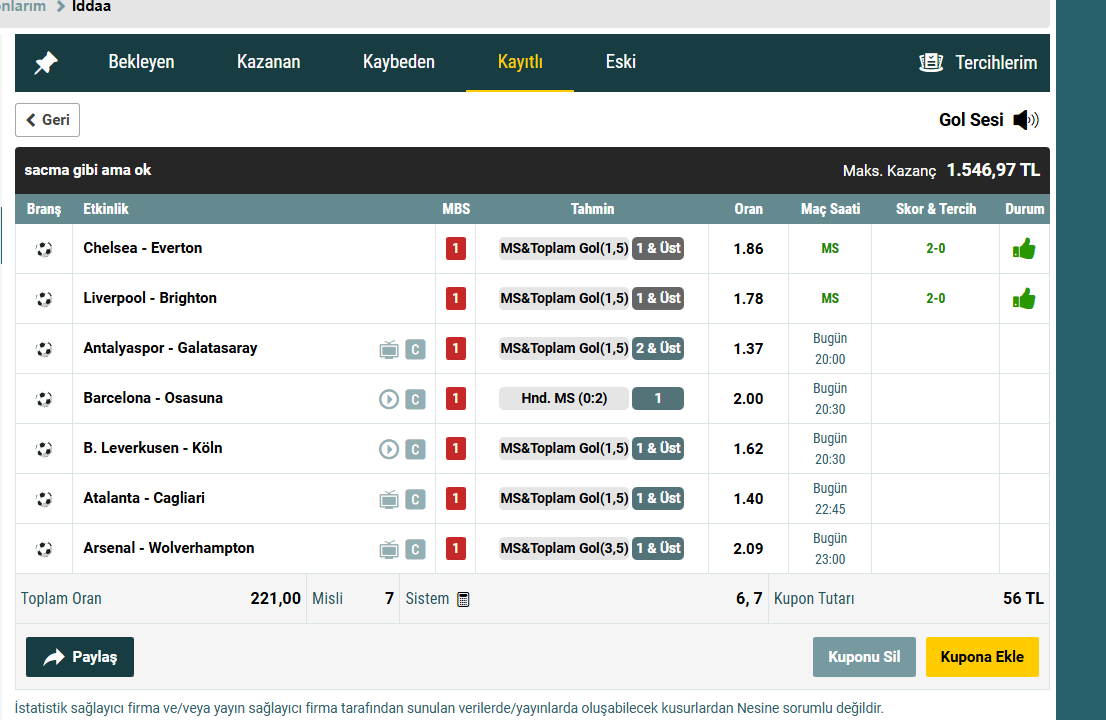The height and width of the screenshot is (720, 1106).
Task: Click the thumbs-up status for Chelsea - Everton
Action: pyautogui.click(x=1024, y=248)
